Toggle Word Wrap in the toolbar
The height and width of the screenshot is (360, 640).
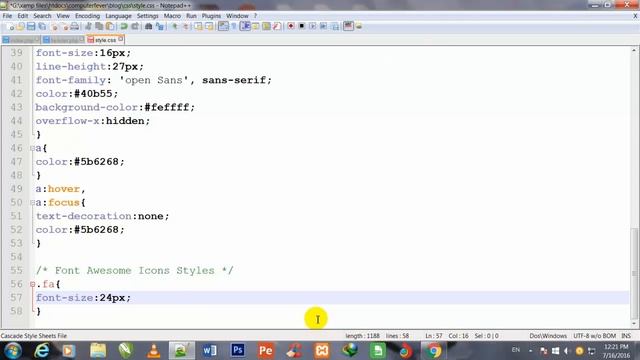click(x=223, y=27)
